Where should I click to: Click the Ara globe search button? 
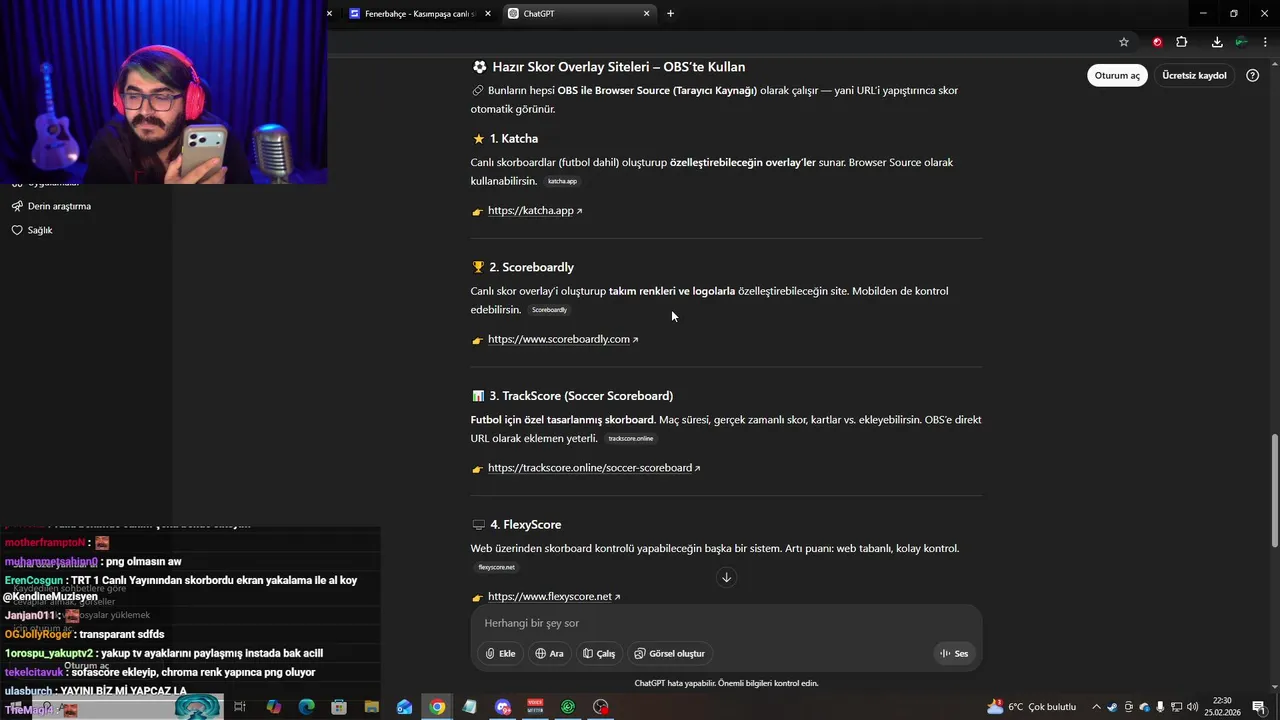(x=549, y=653)
